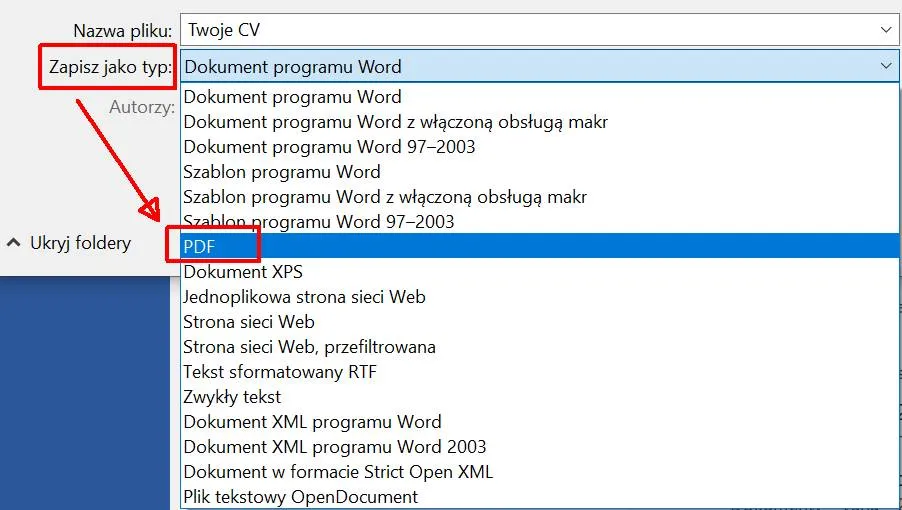
Task: Click Ukryj foldery to hide folders
Action: (80, 243)
